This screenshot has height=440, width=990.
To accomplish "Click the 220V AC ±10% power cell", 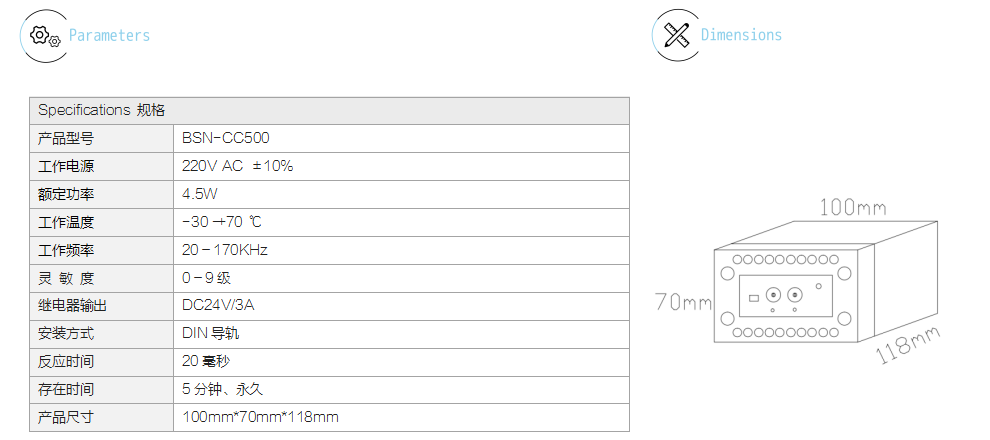I will click(402, 167).
